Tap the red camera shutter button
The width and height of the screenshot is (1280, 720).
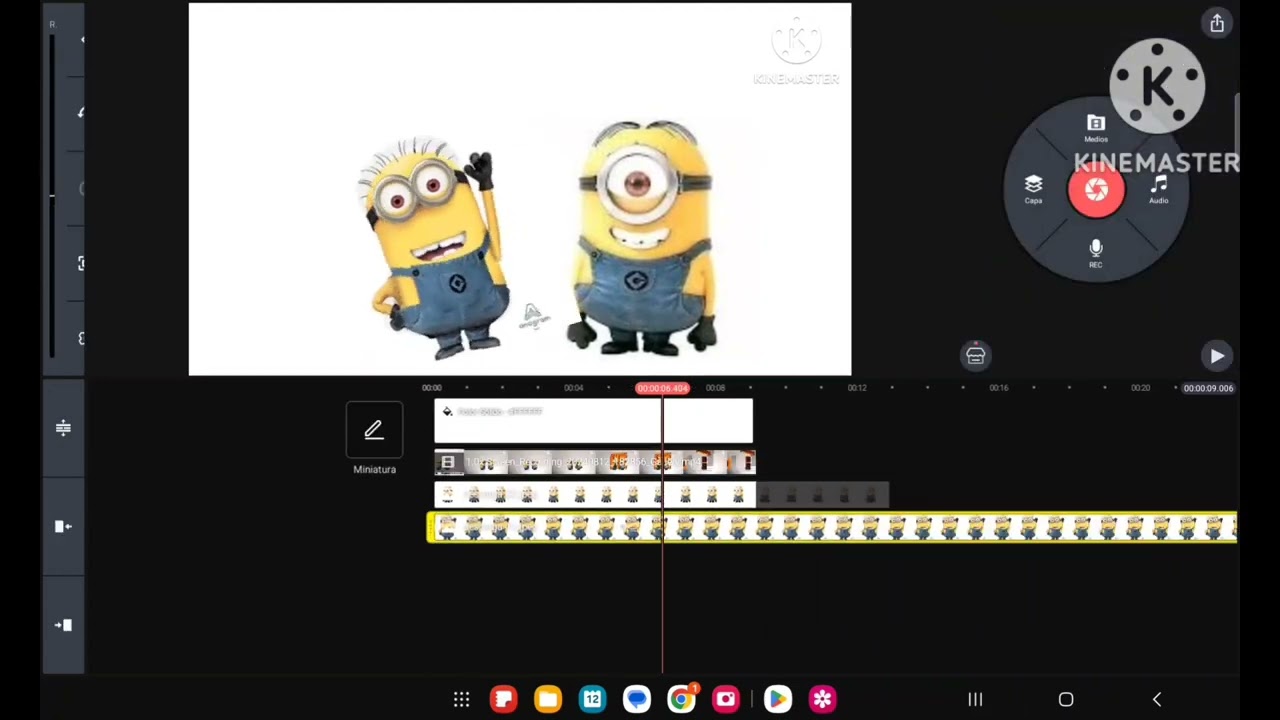1096,189
